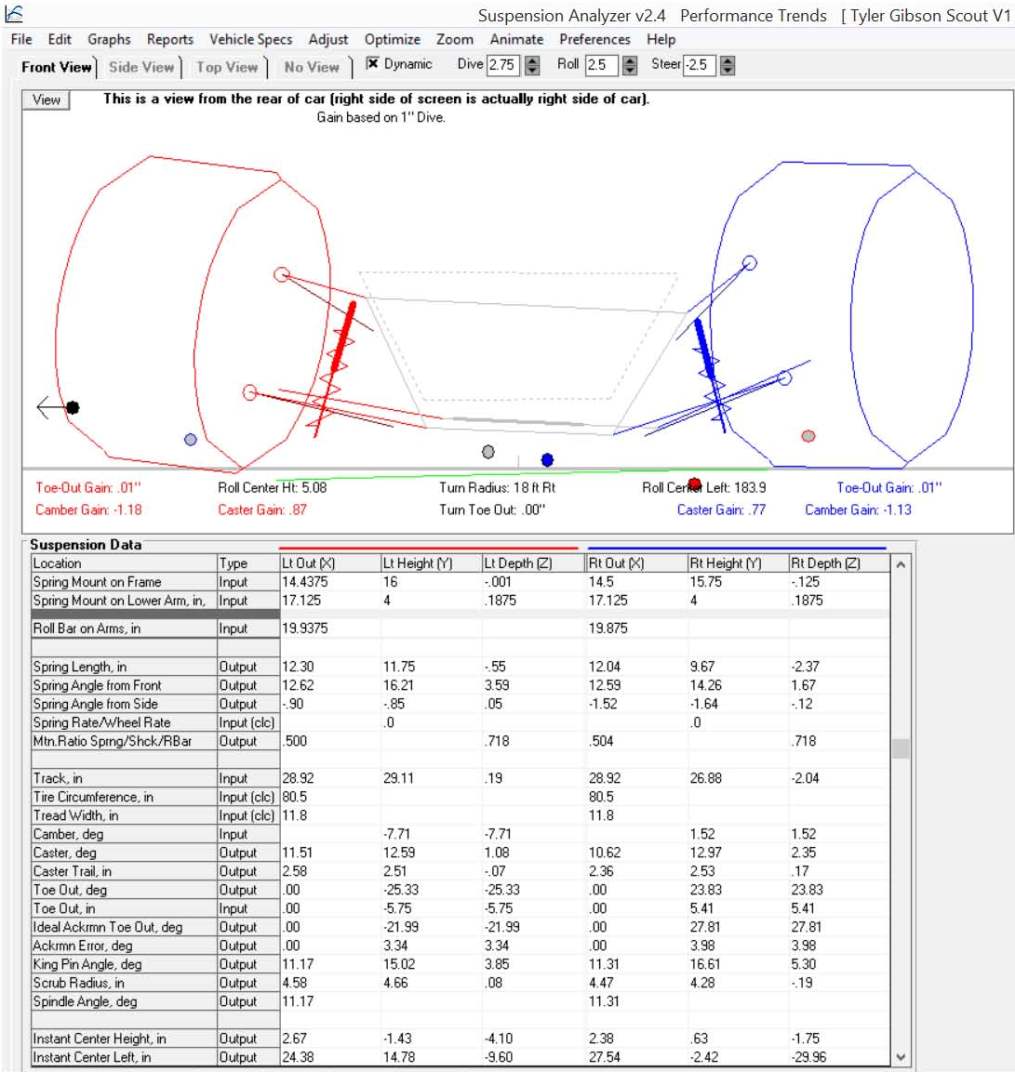Click the black tire-contact dot on left wheel

(72, 407)
